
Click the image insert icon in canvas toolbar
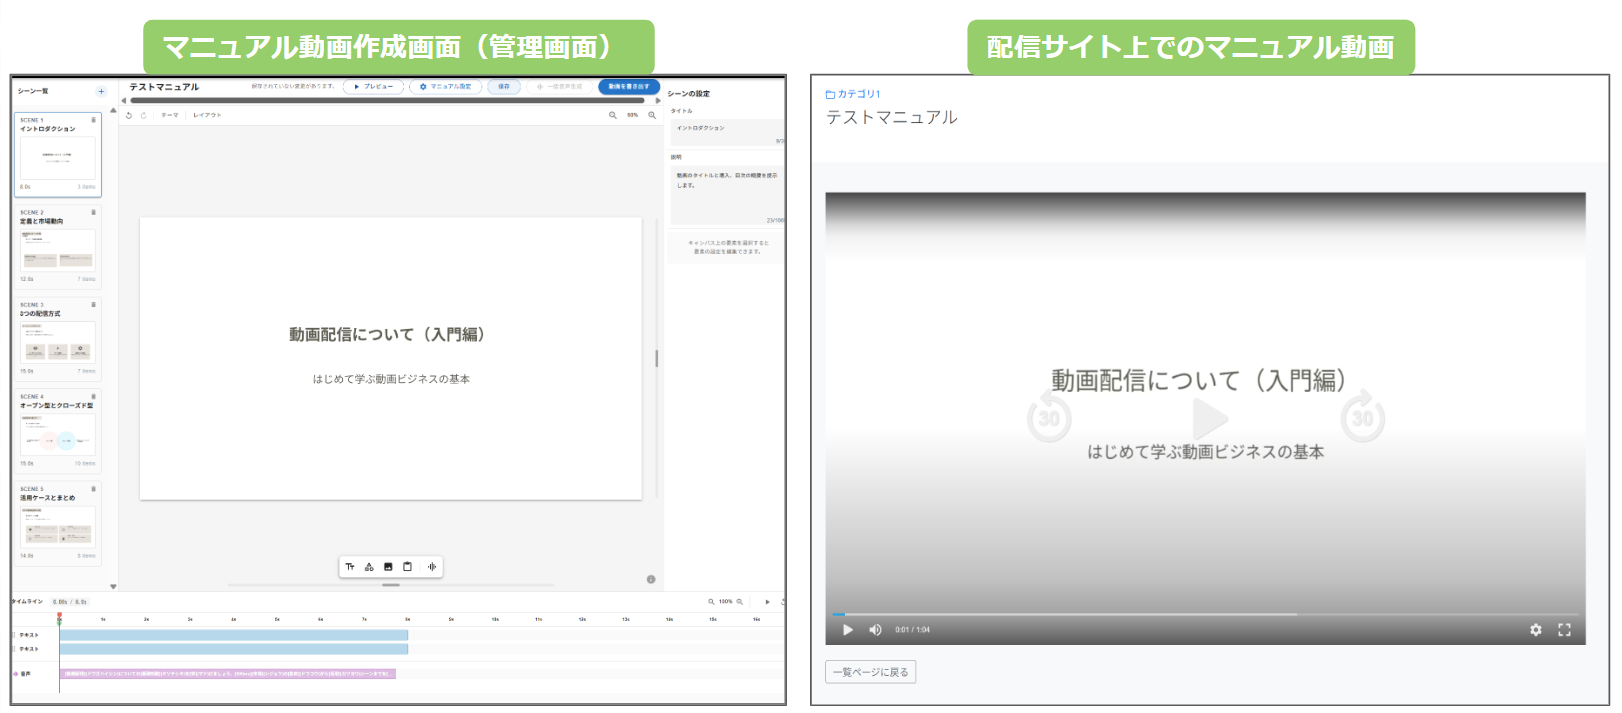coord(388,567)
